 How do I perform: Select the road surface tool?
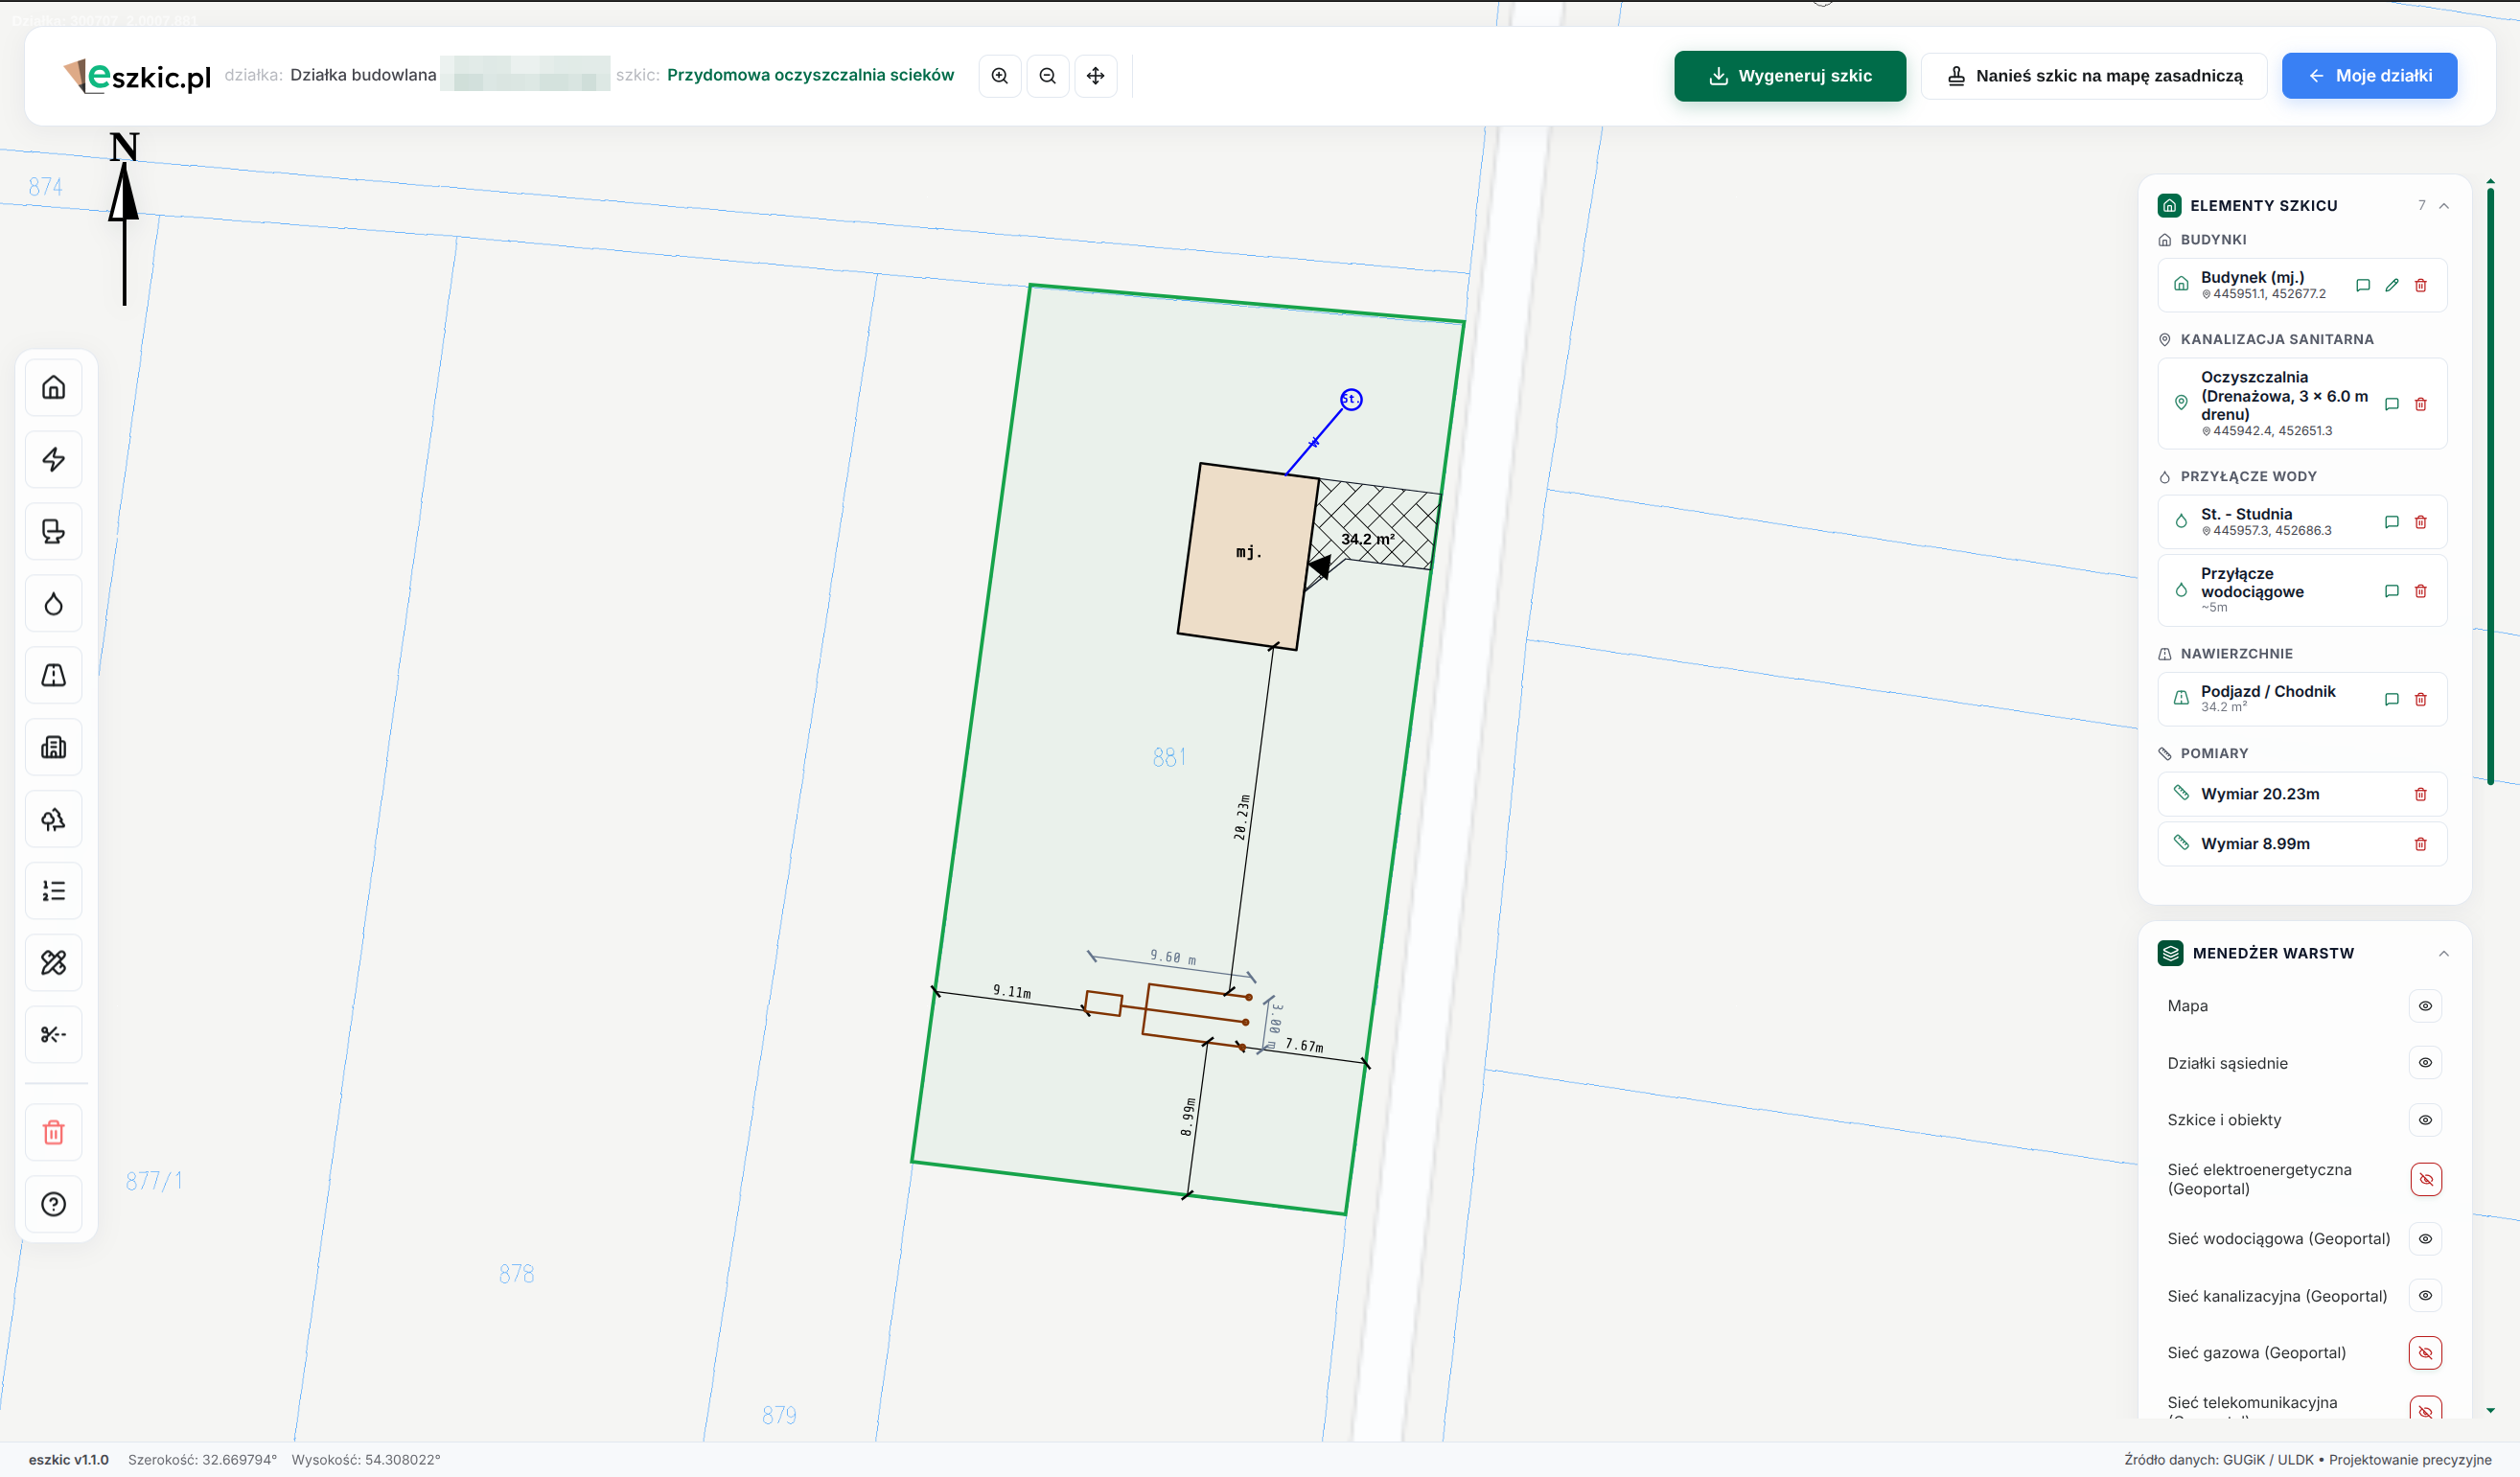coord(54,675)
